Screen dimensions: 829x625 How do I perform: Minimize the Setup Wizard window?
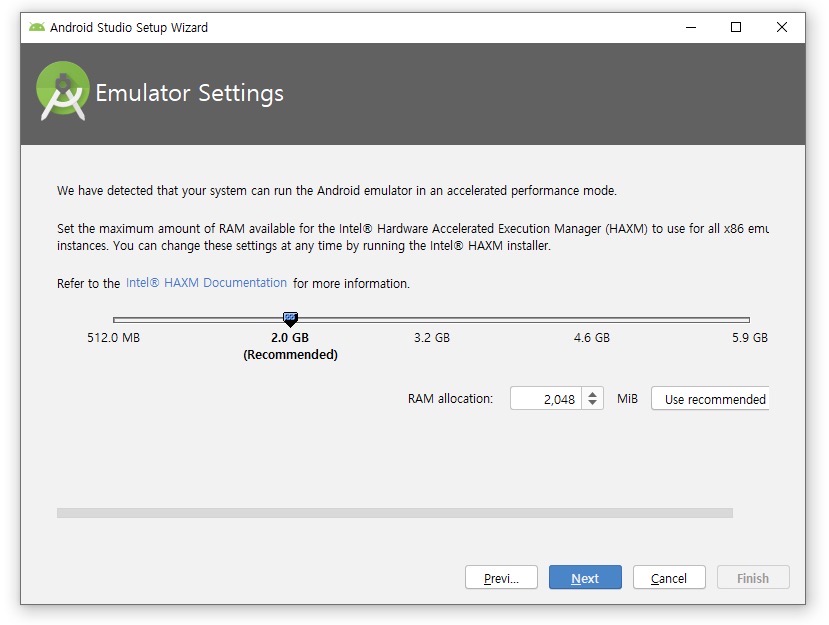tap(691, 27)
